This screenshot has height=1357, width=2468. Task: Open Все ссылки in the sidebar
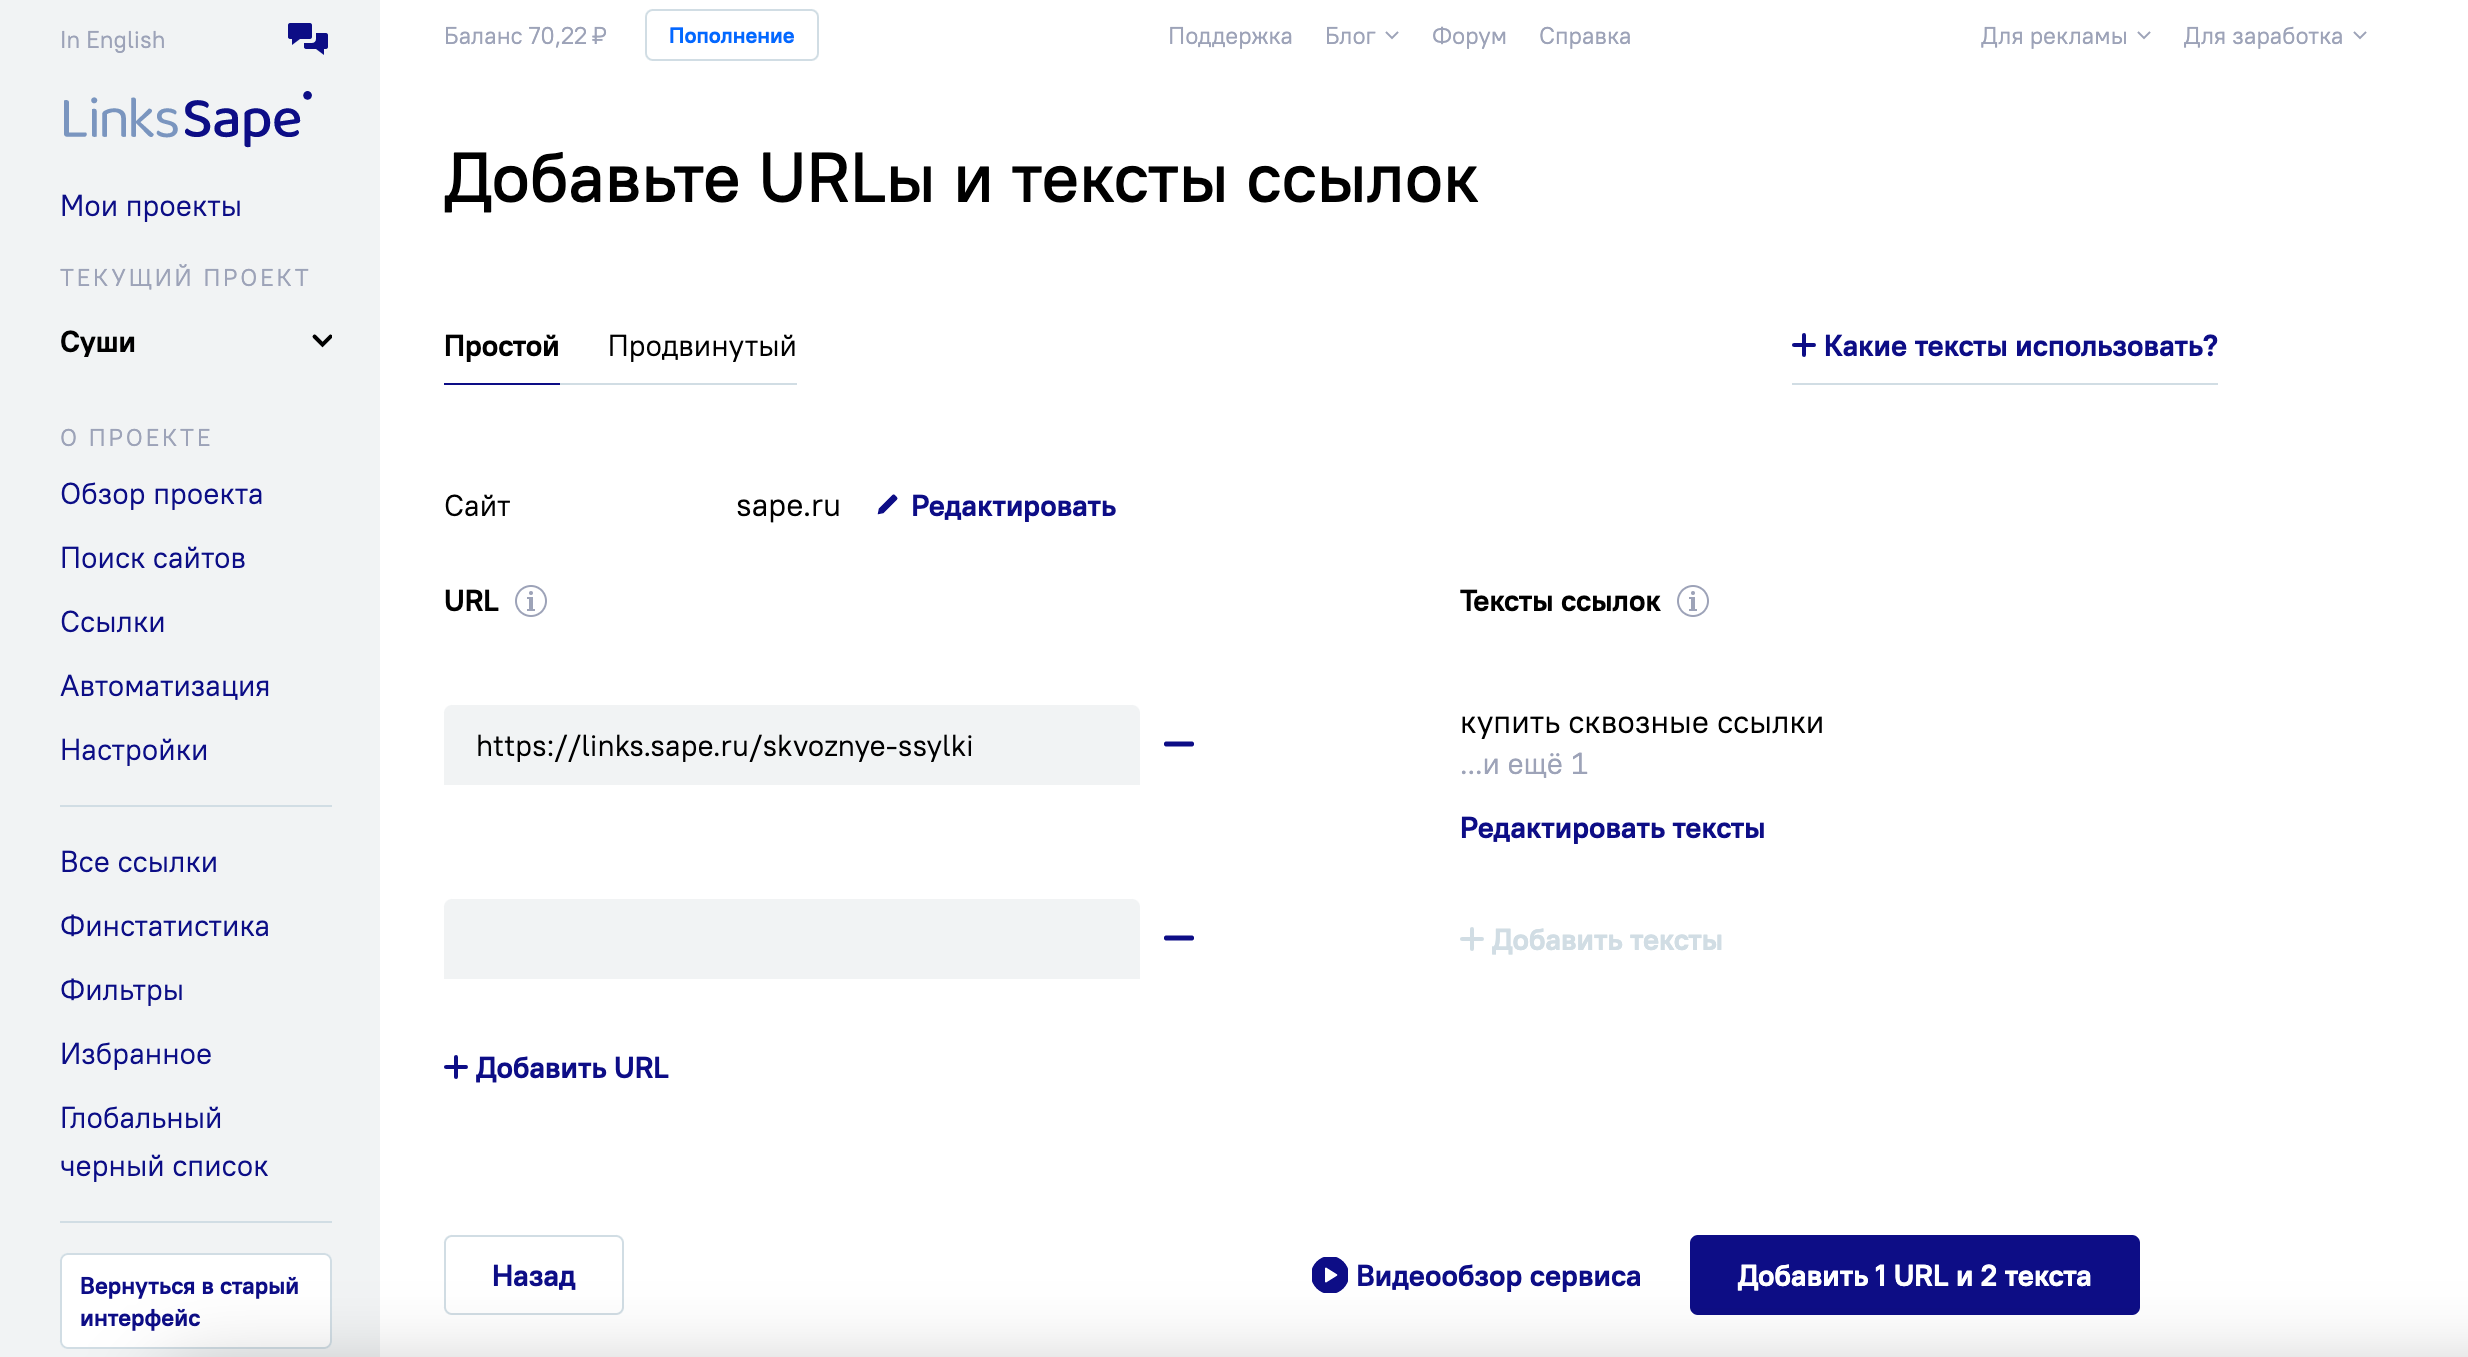[x=138, y=862]
